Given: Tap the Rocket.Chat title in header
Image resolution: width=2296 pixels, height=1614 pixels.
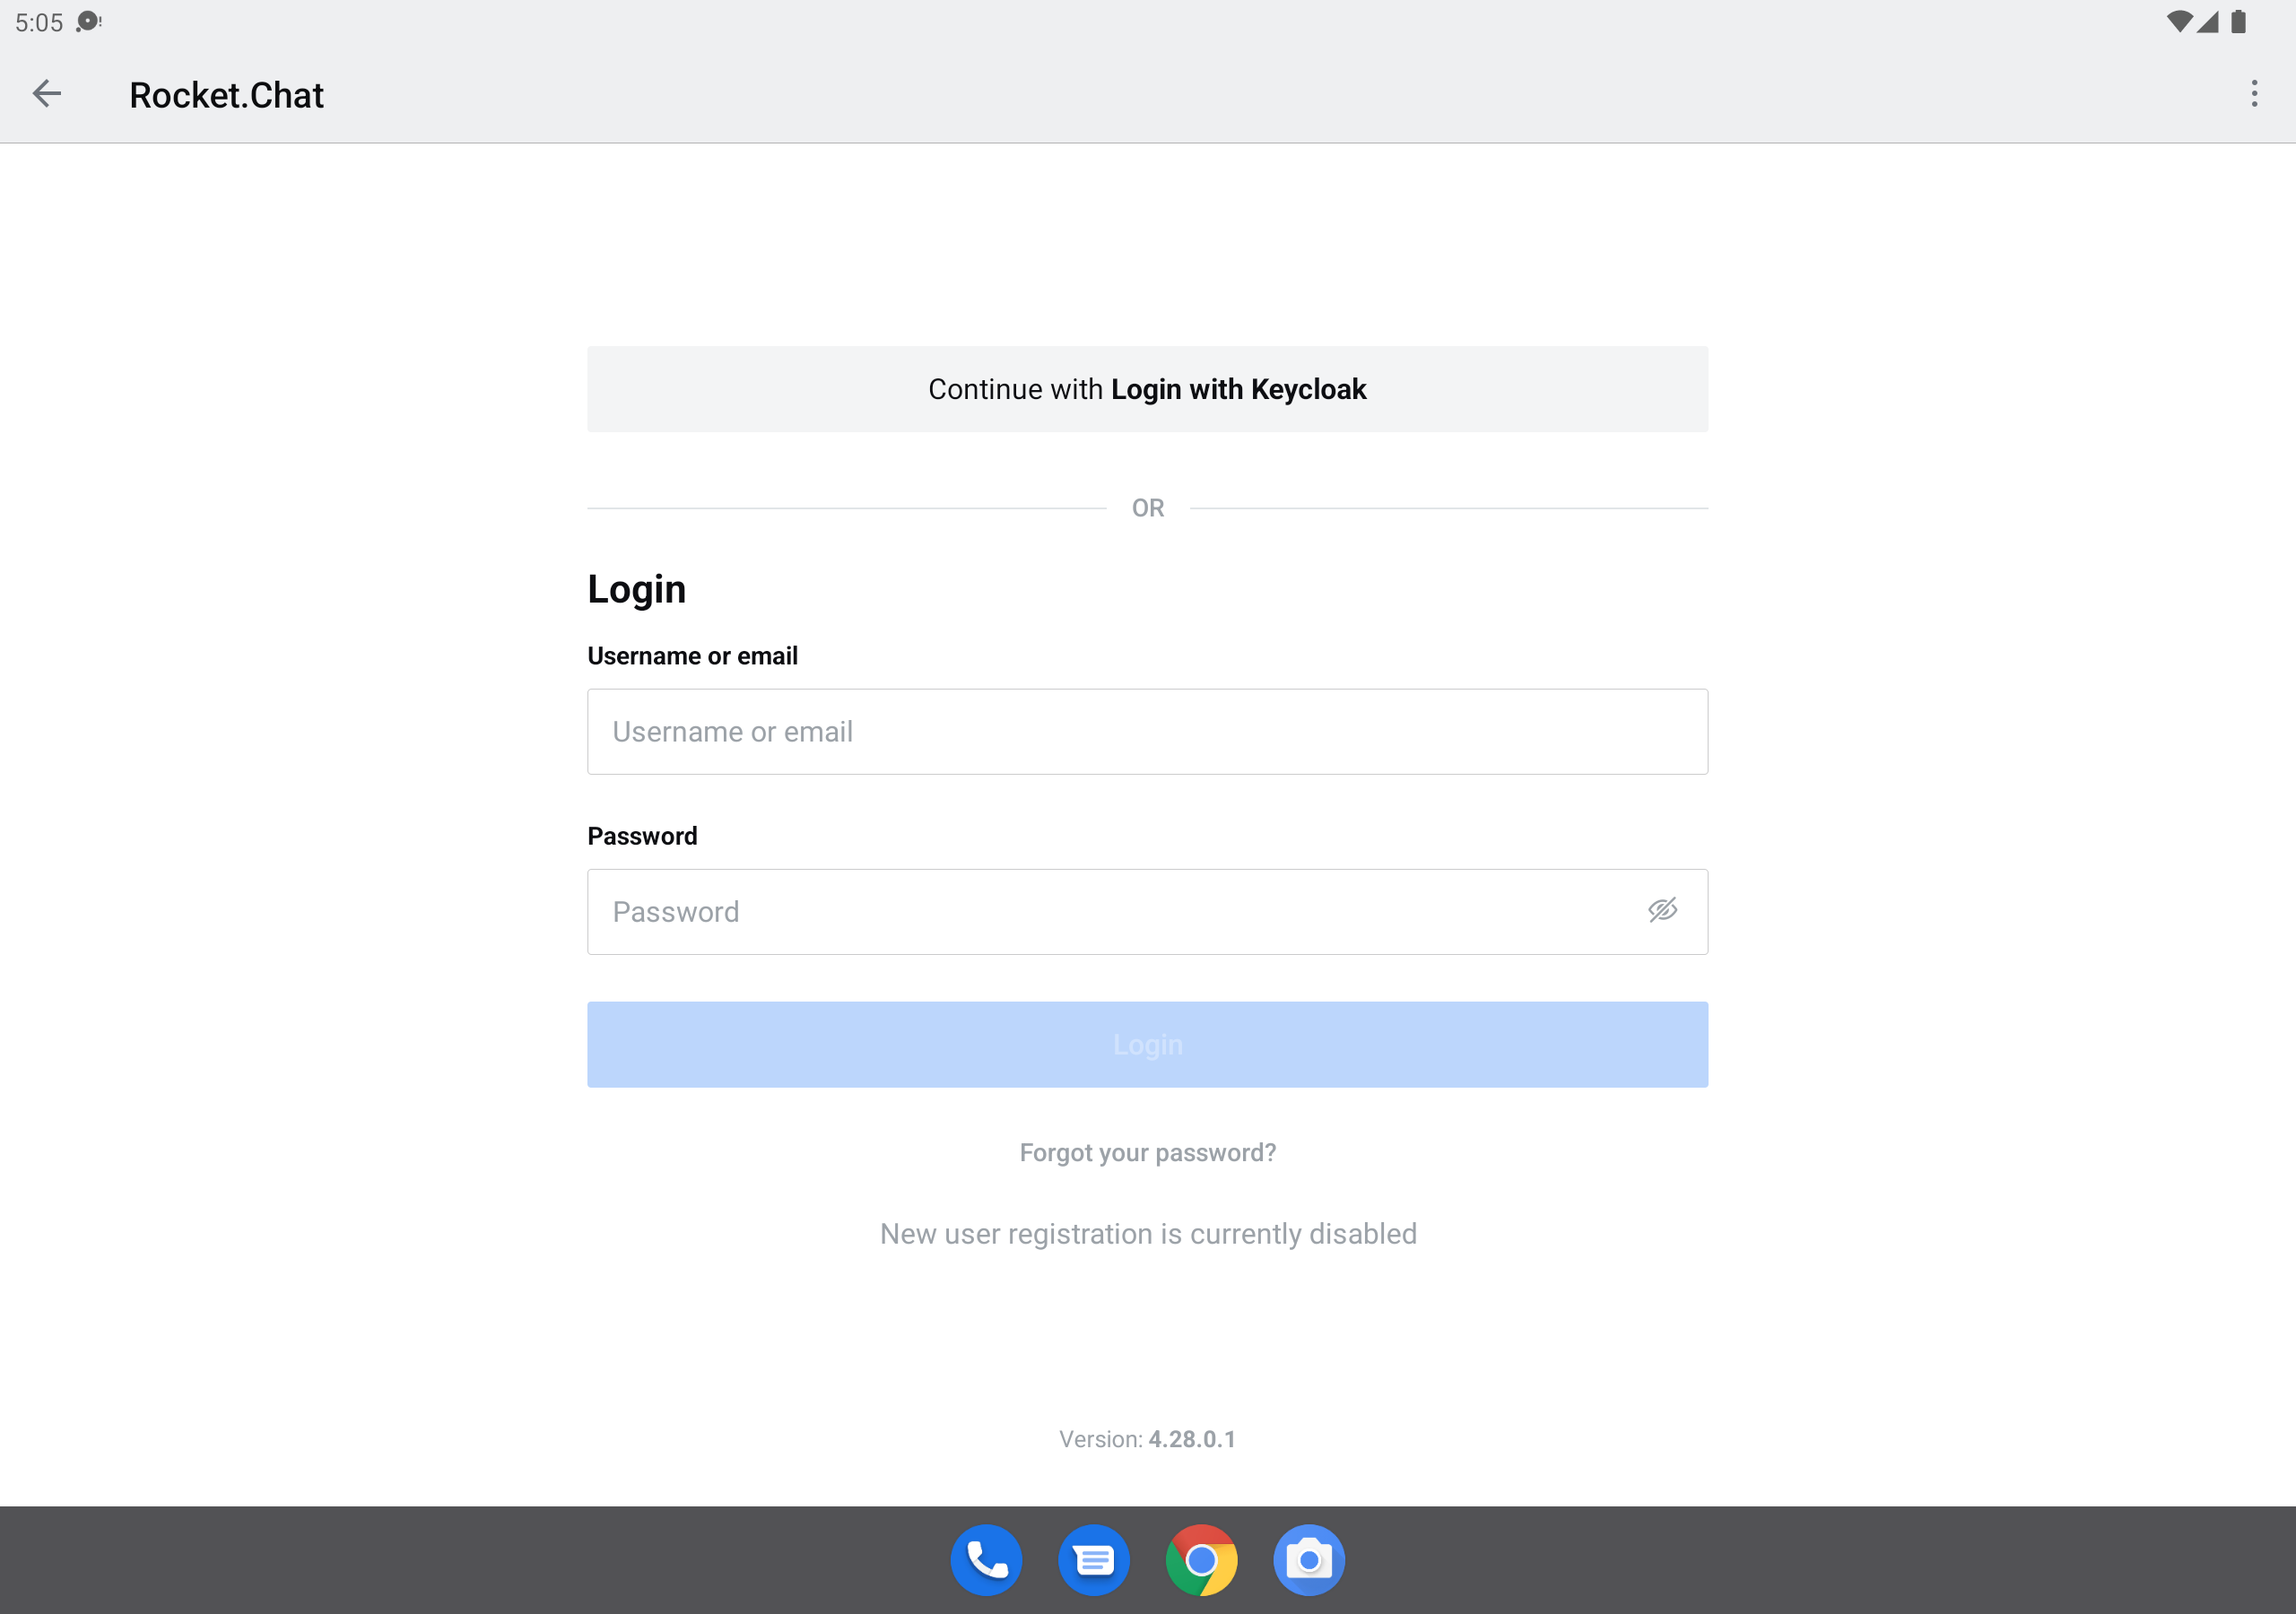Looking at the screenshot, I should (227, 95).
